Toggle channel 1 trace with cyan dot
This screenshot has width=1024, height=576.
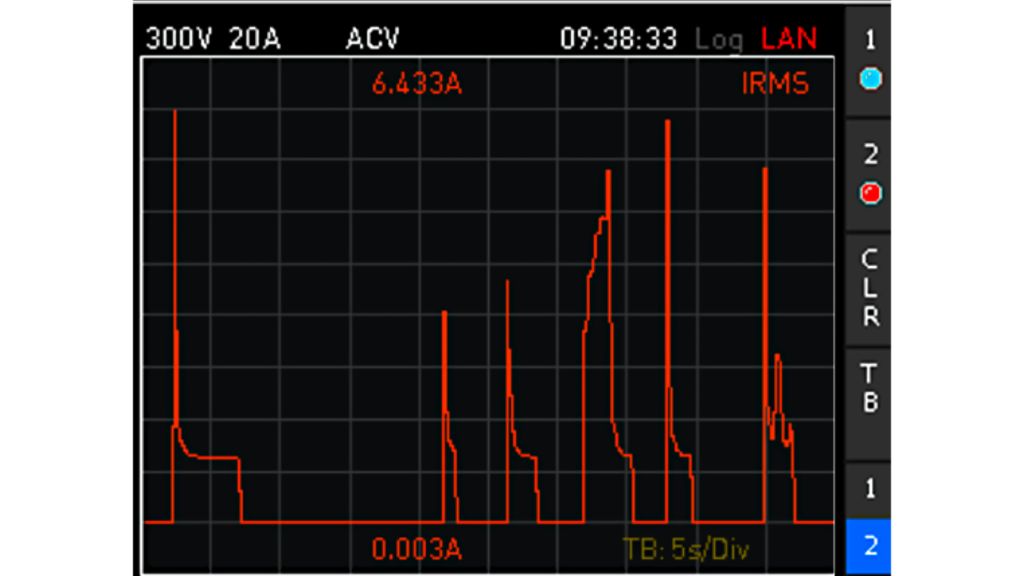tap(870, 62)
